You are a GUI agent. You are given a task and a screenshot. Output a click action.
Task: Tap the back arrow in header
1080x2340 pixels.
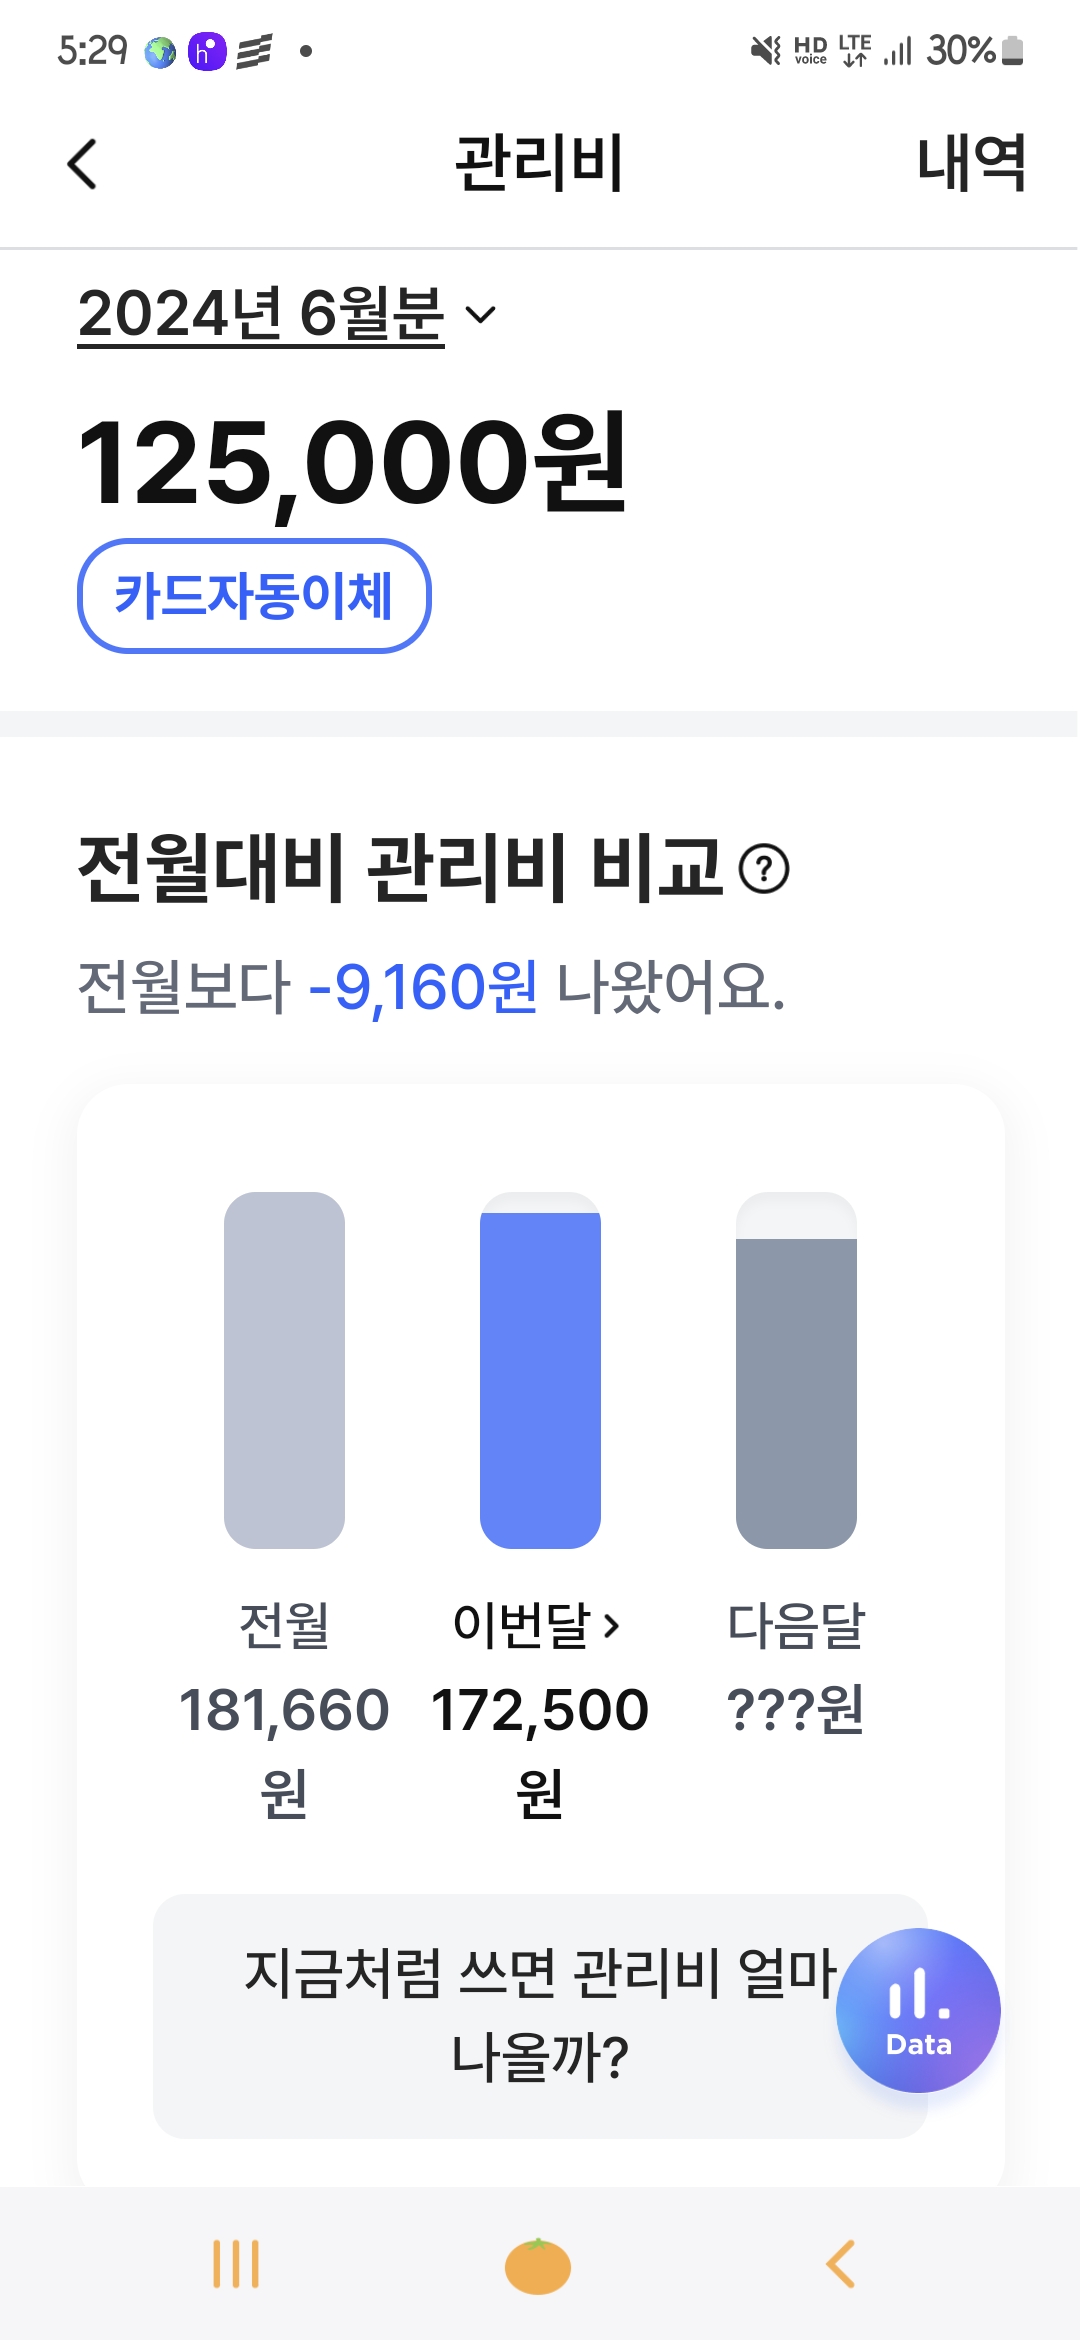pyautogui.click(x=83, y=164)
